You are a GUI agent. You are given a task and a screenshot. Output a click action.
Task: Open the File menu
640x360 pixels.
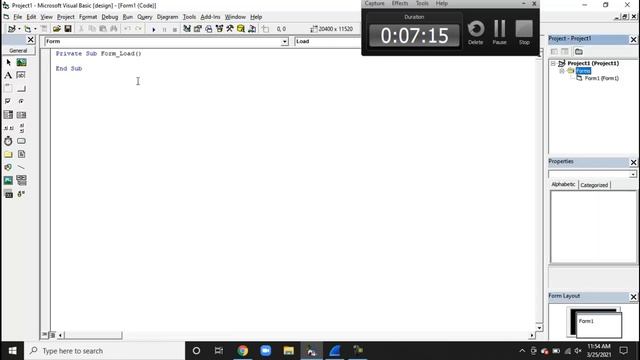pyautogui.click(x=18, y=17)
